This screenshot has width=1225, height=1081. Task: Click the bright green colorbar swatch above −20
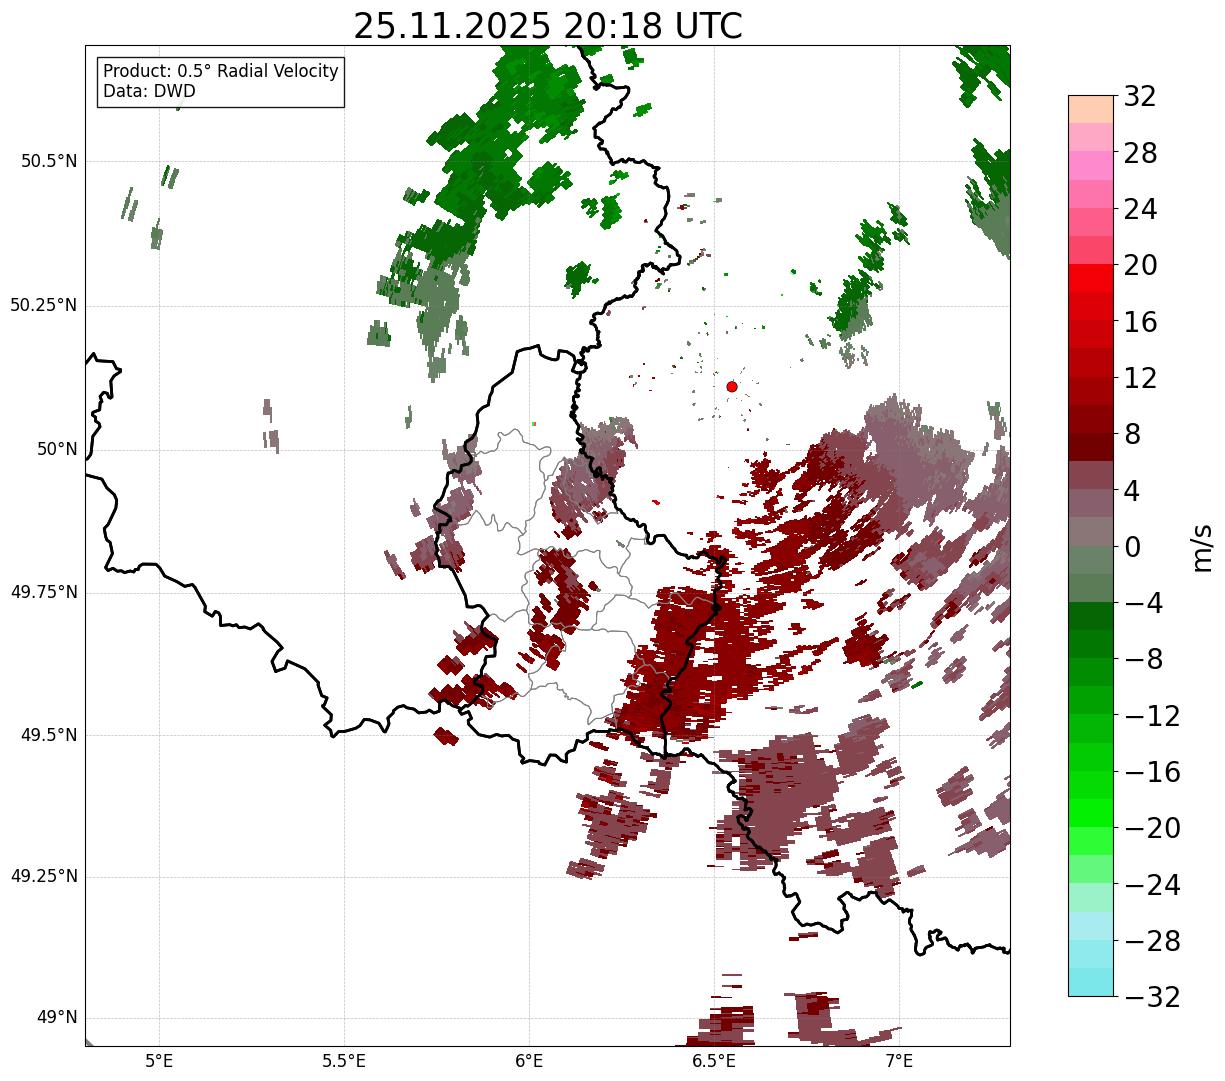[x=1091, y=813]
